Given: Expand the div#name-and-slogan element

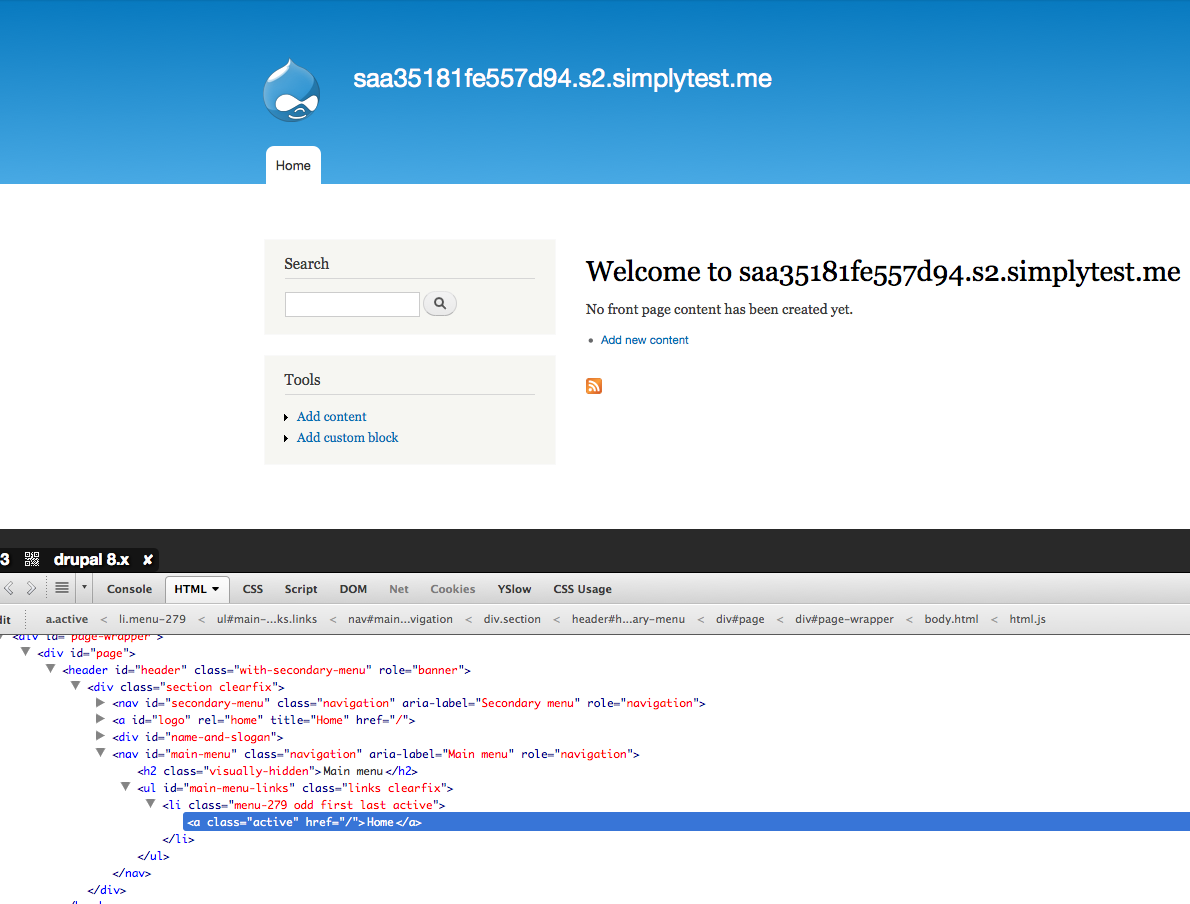Looking at the screenshot, I should 100,737.
